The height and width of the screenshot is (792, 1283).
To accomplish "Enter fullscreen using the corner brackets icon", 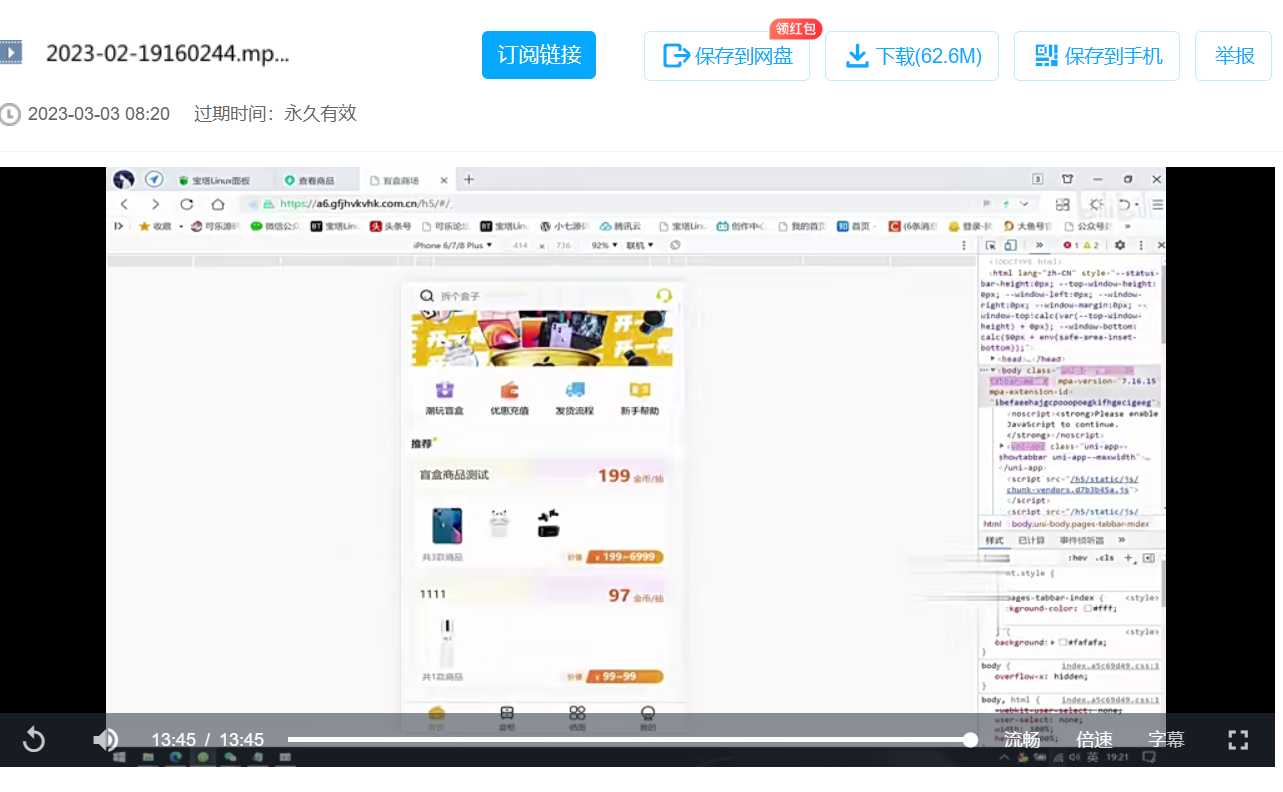I will (1238, 740).
